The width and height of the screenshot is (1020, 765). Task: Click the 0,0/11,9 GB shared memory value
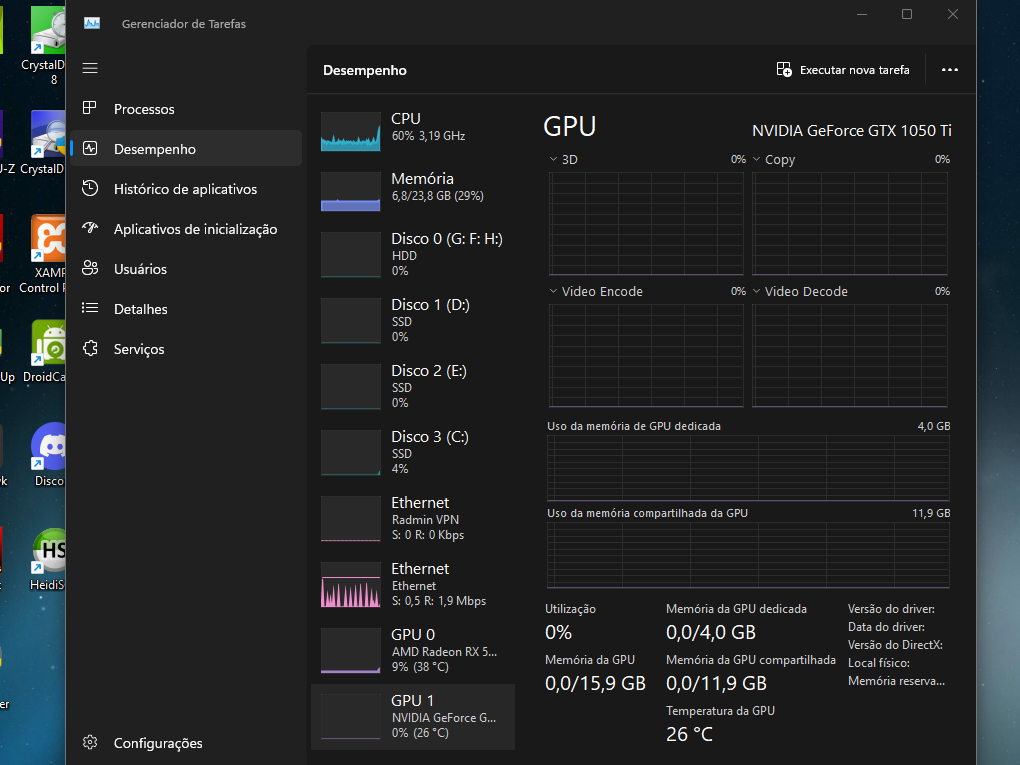(x=716, y=683)
